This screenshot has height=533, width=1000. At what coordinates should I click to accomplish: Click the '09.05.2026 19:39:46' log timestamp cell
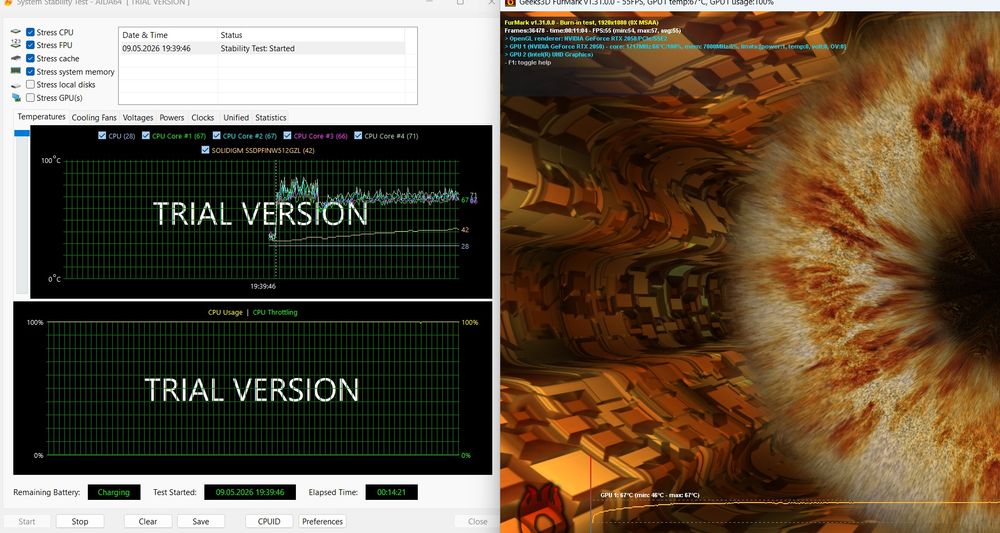[x=156, y=48]
